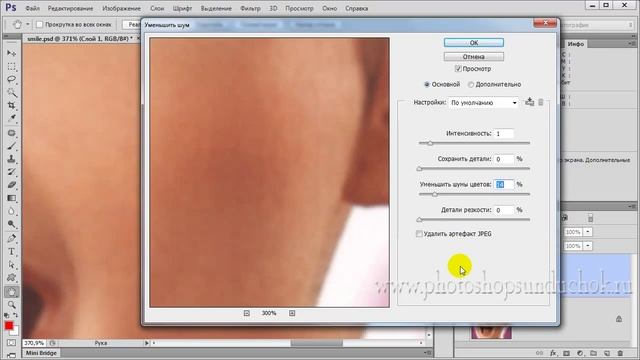Select the Healing Brush tool

[11, 133]
